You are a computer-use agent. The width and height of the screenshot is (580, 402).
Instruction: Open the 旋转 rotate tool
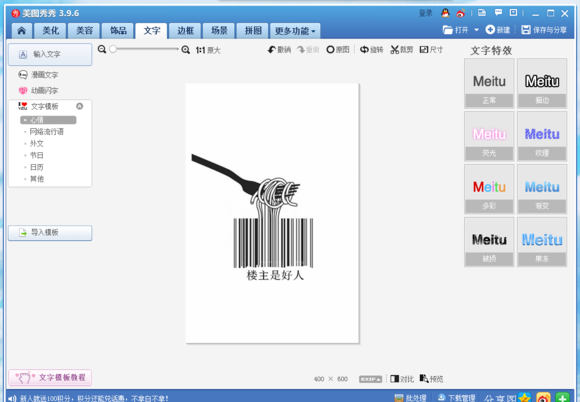(x=372, y=50)
